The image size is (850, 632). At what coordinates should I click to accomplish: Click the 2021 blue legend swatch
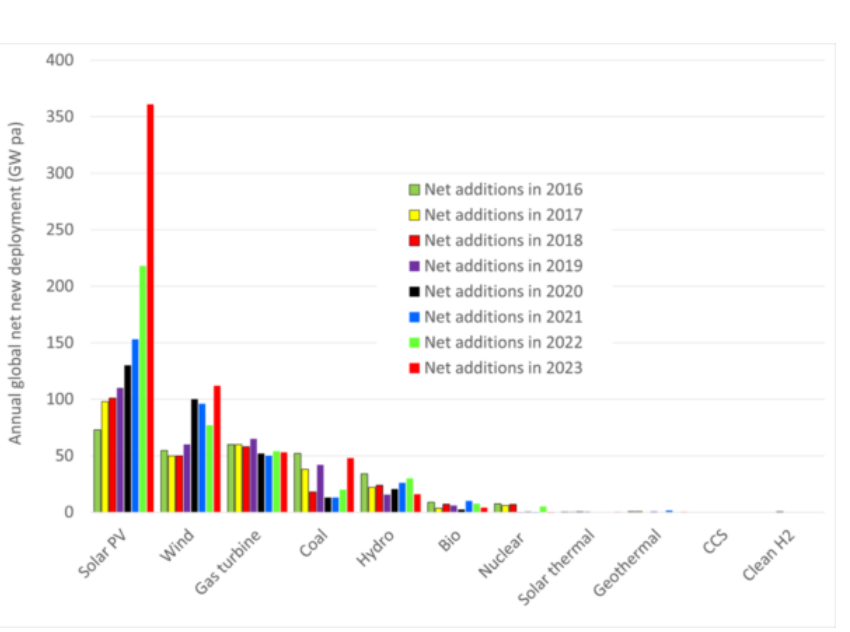(414, 317)
